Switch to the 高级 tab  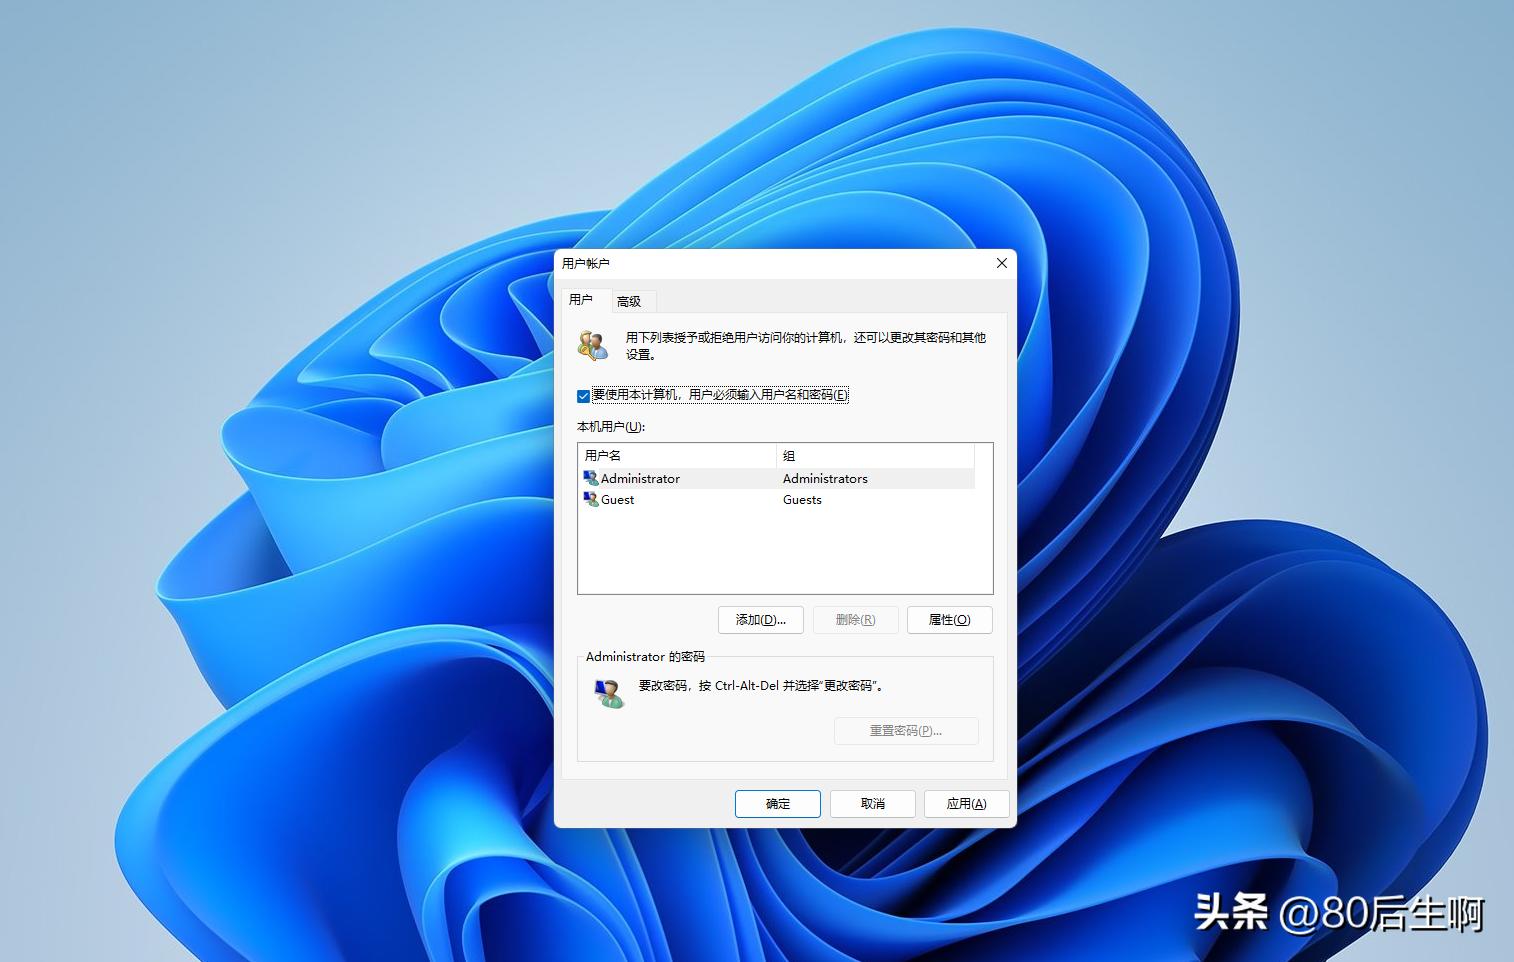coord(631,300)
